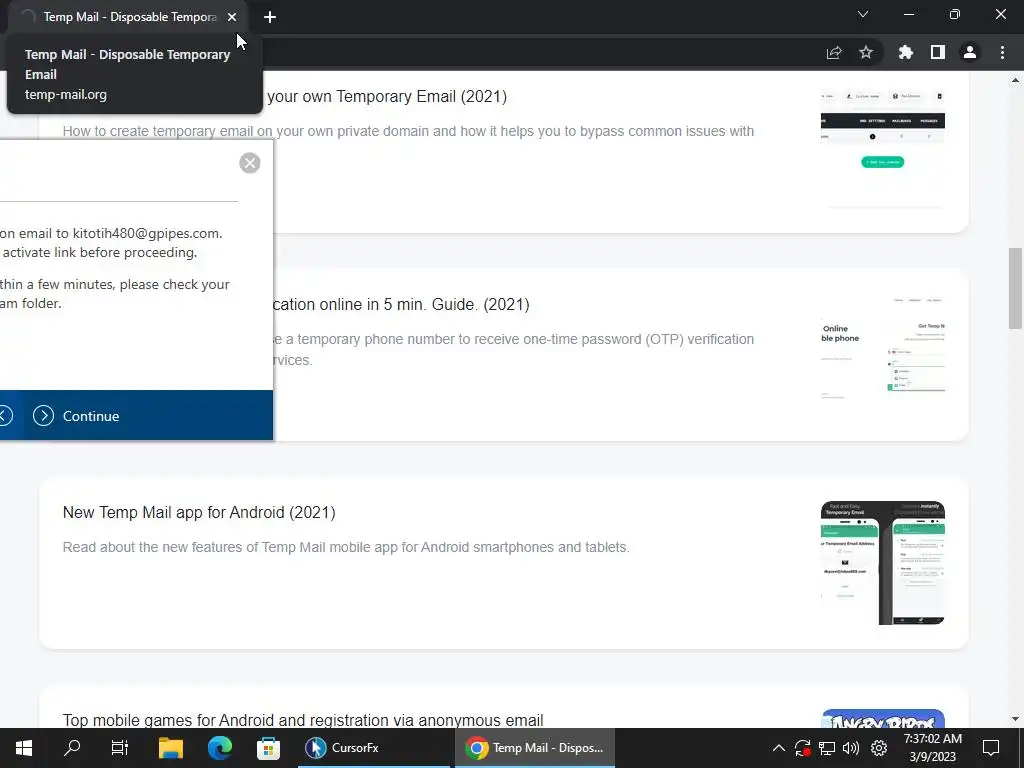
Task: Open Task View on the taskbar
Action: point(120,748)
